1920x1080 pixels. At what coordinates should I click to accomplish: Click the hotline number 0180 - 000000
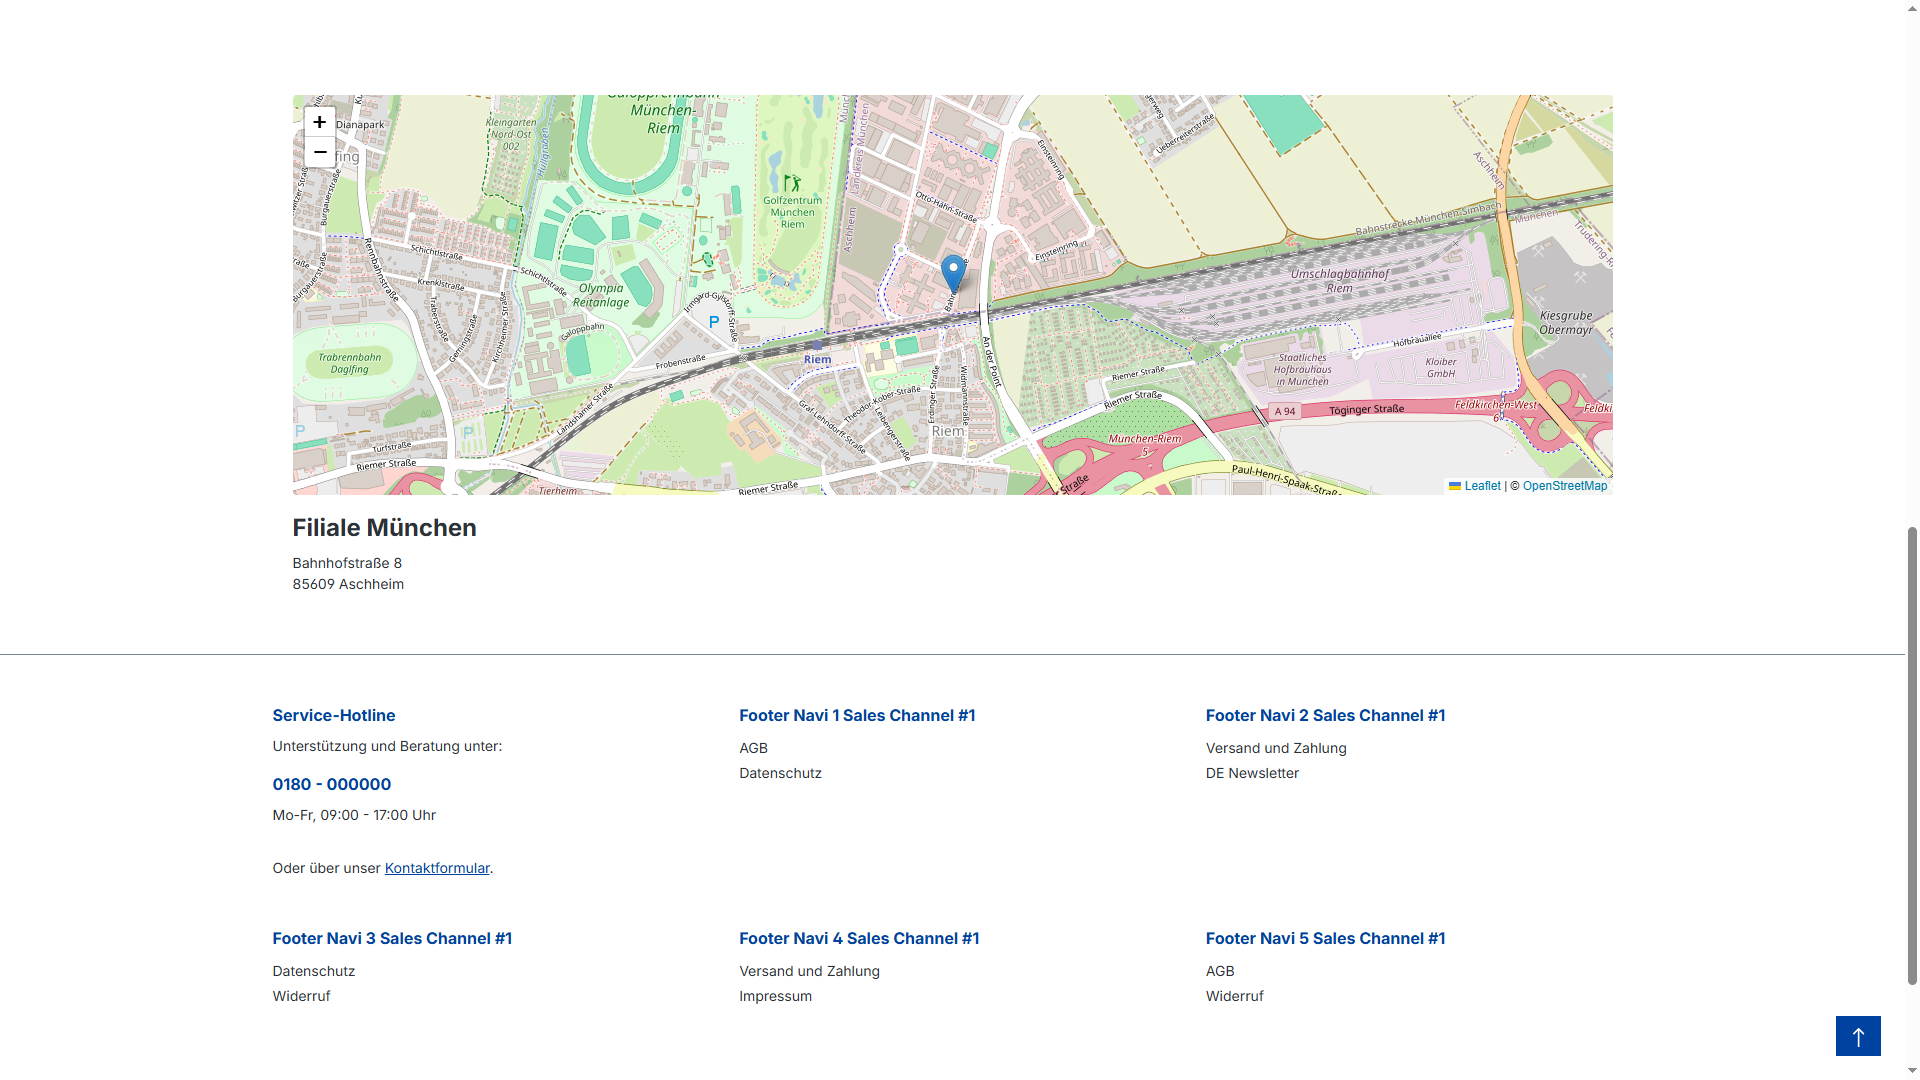tap(332, 784)
